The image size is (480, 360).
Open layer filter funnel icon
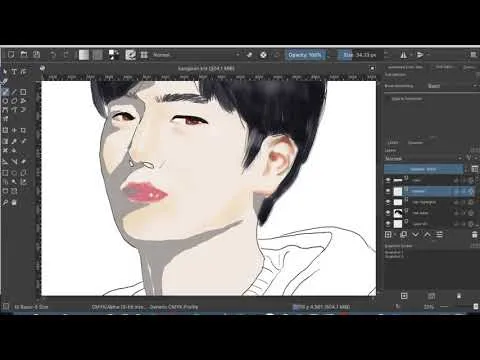tap(470, 158)
